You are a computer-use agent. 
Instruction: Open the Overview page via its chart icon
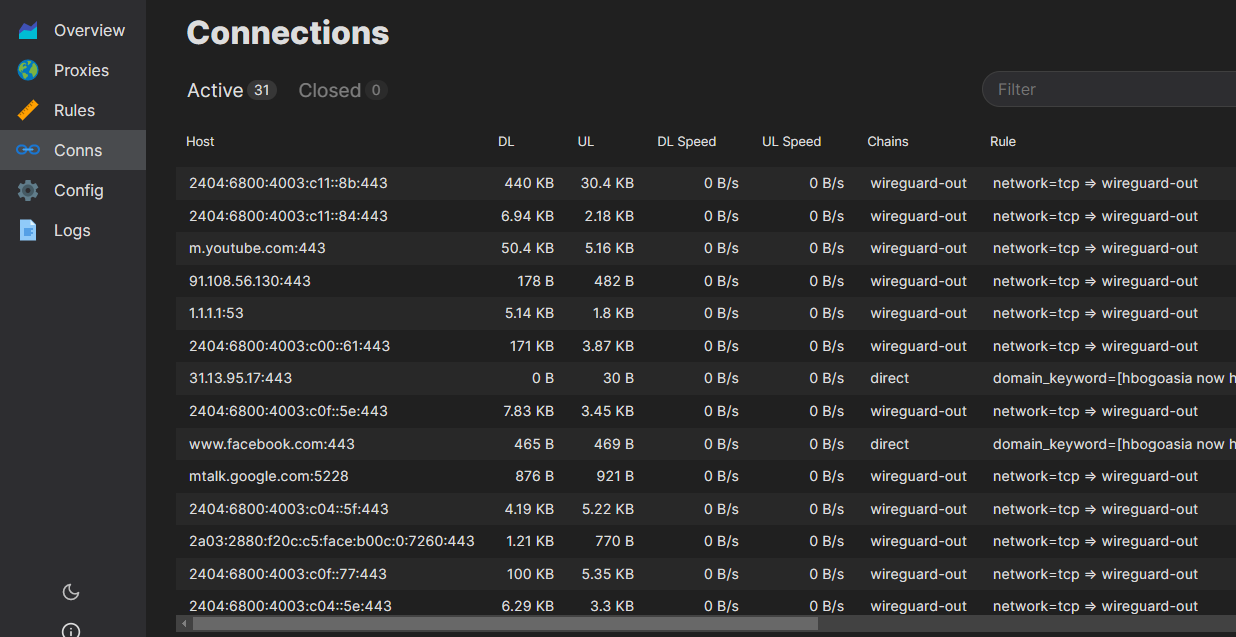(x=26, y=29)
